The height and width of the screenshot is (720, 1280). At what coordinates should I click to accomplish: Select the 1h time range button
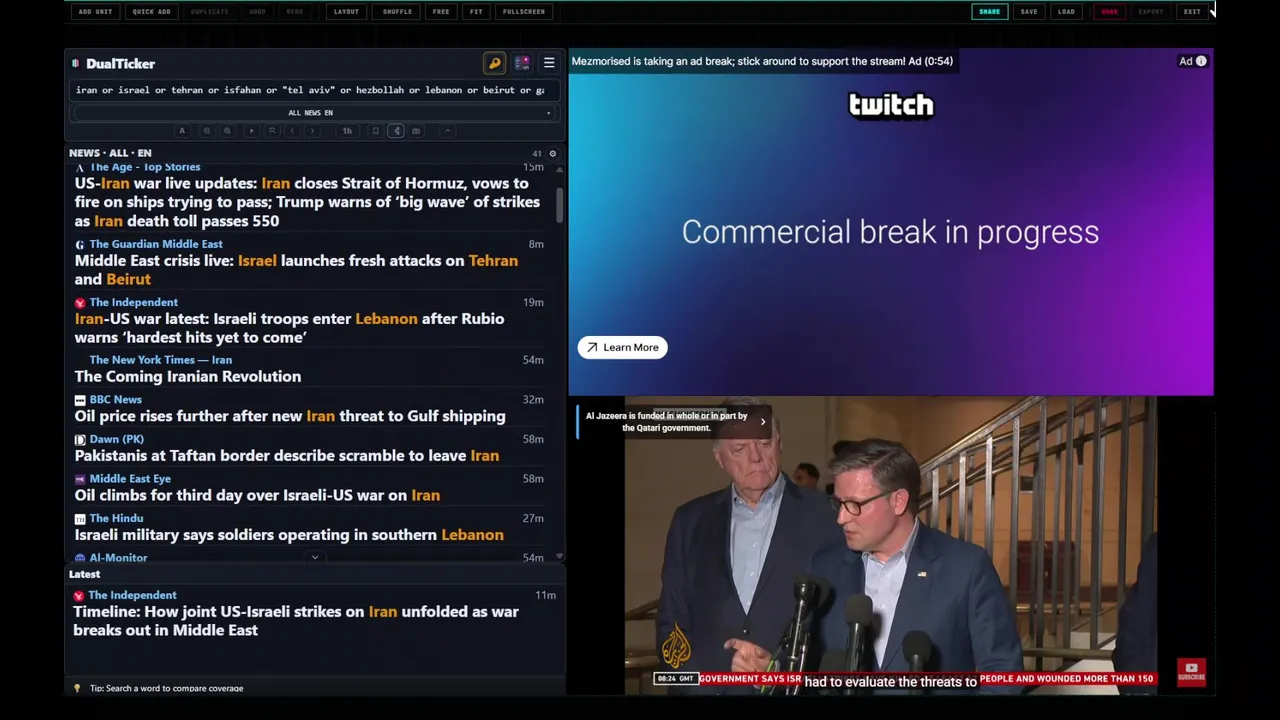click(347, 131)
